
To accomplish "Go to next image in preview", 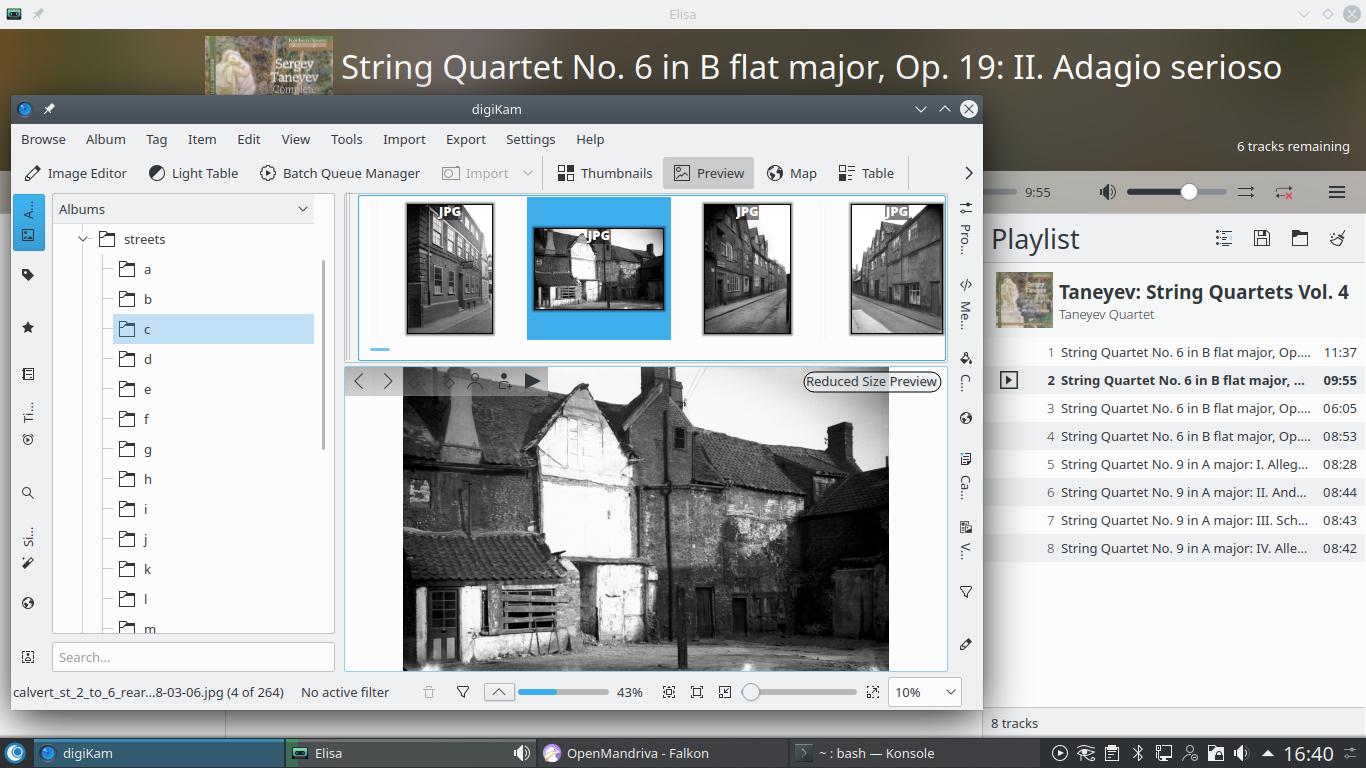I will (x=388, y=381).
